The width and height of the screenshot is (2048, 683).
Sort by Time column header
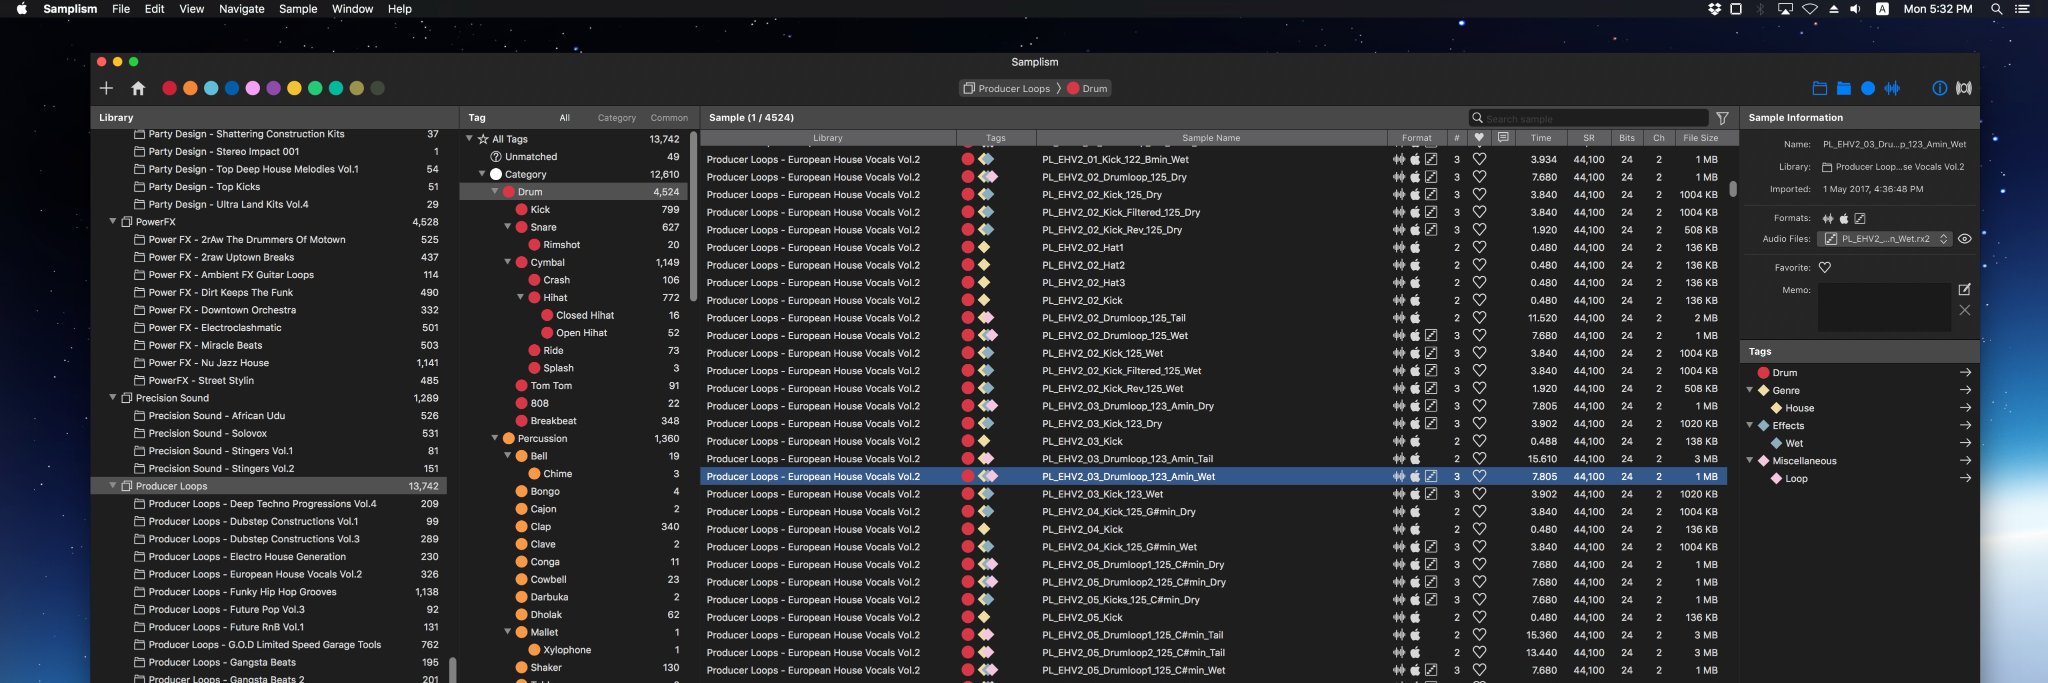click(1541, 138)
